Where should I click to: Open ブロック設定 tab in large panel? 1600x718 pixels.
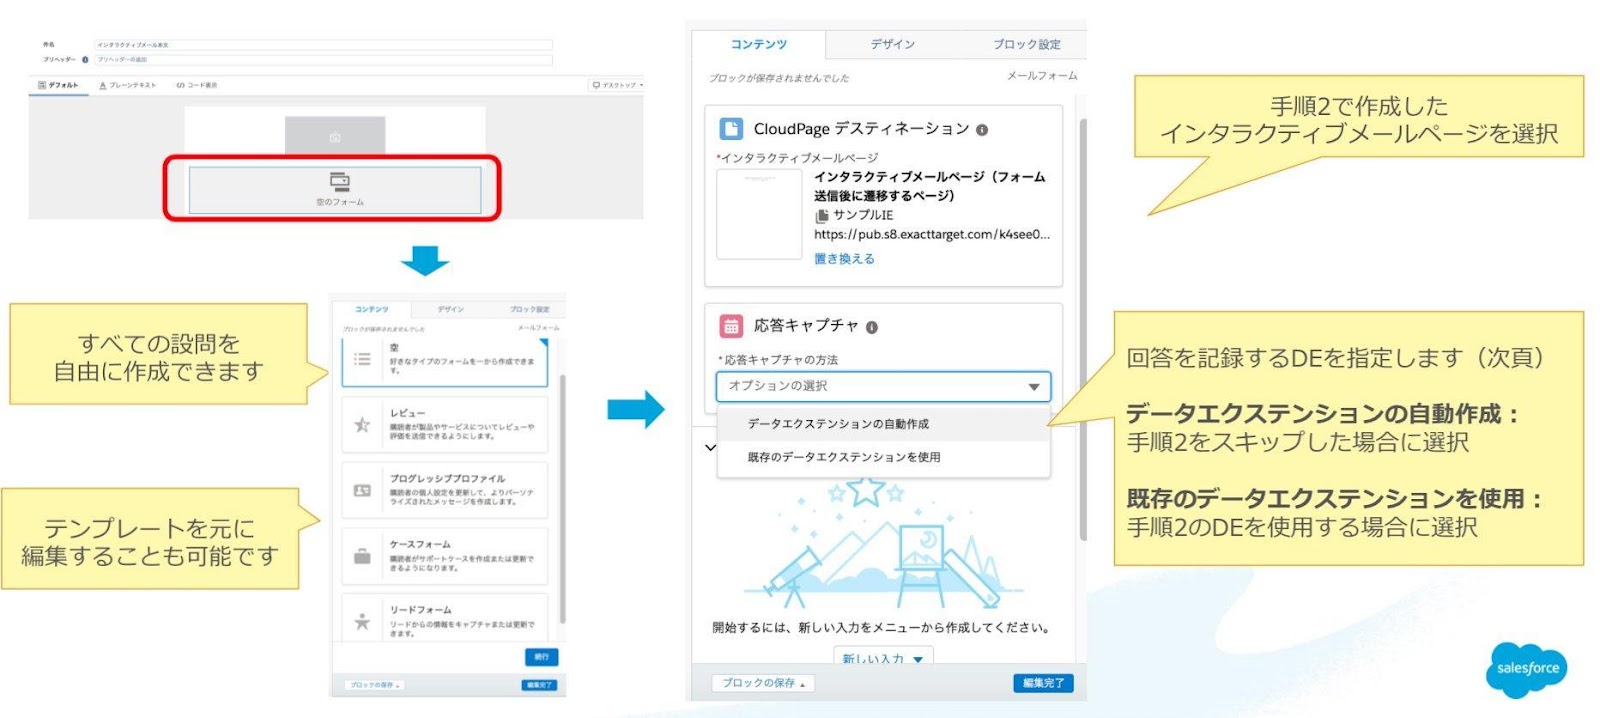(x=1026, y=44)
